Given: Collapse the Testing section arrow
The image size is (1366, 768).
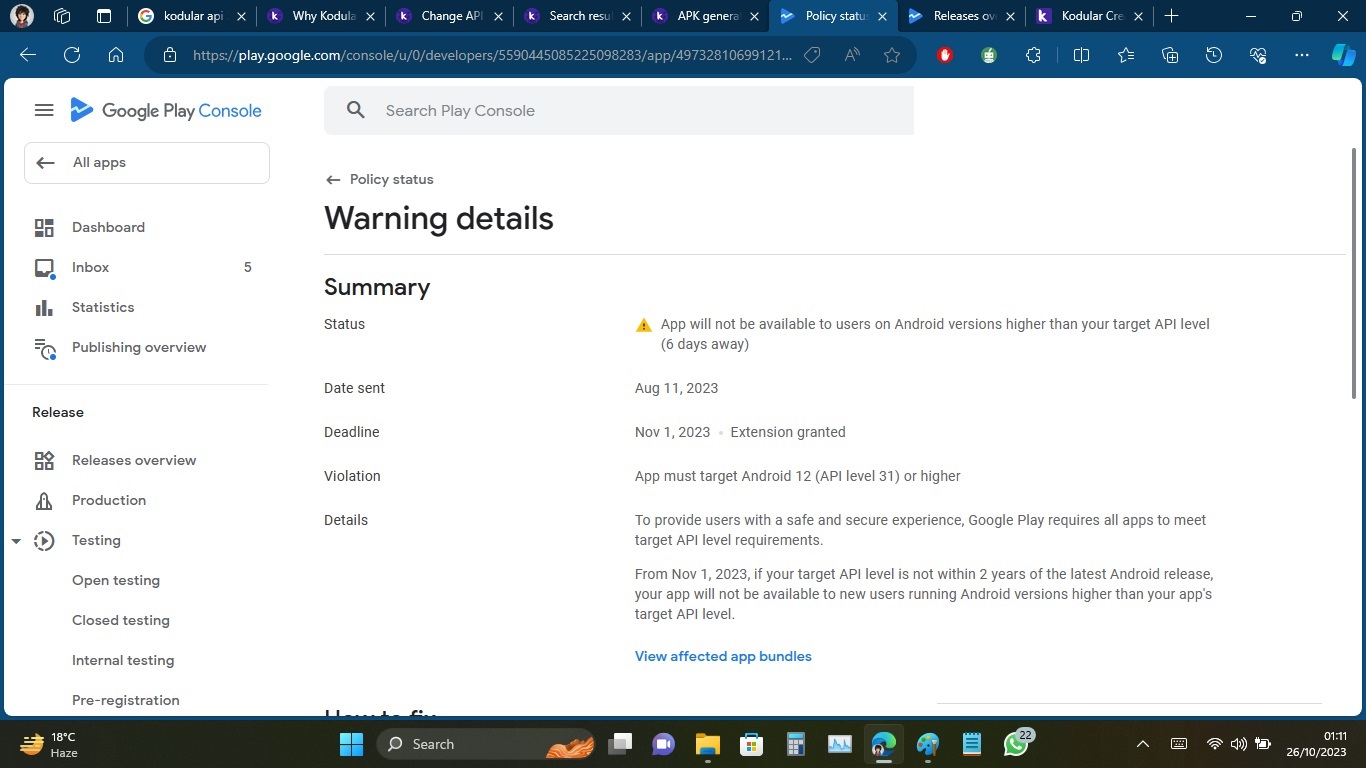Looking at the screenshot, I should [16, 541].
